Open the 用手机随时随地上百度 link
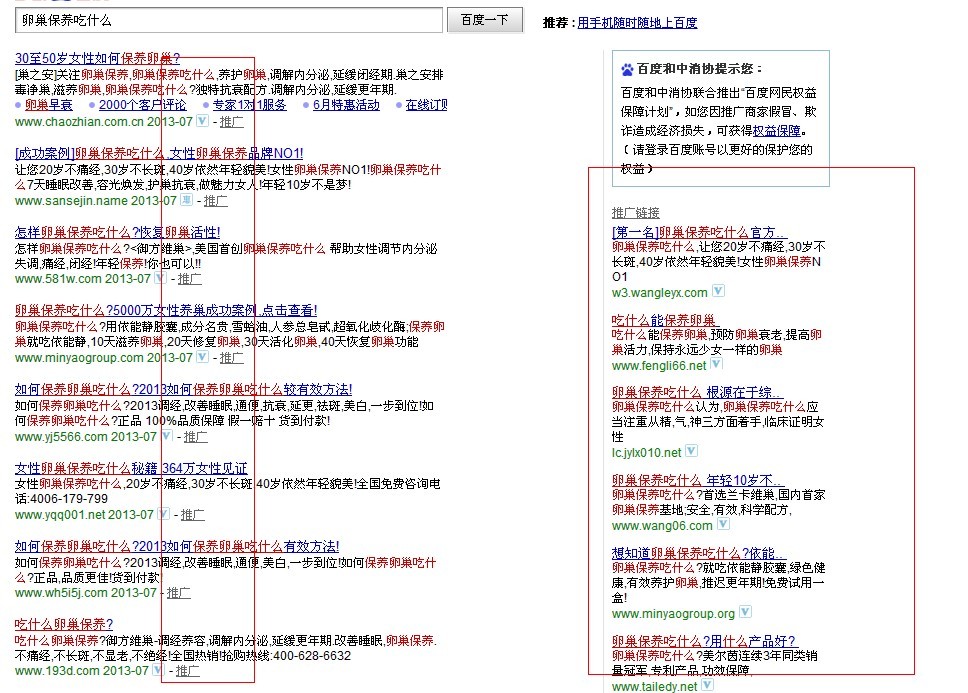The width and height of the screenshot is (968, 693). 637,23
